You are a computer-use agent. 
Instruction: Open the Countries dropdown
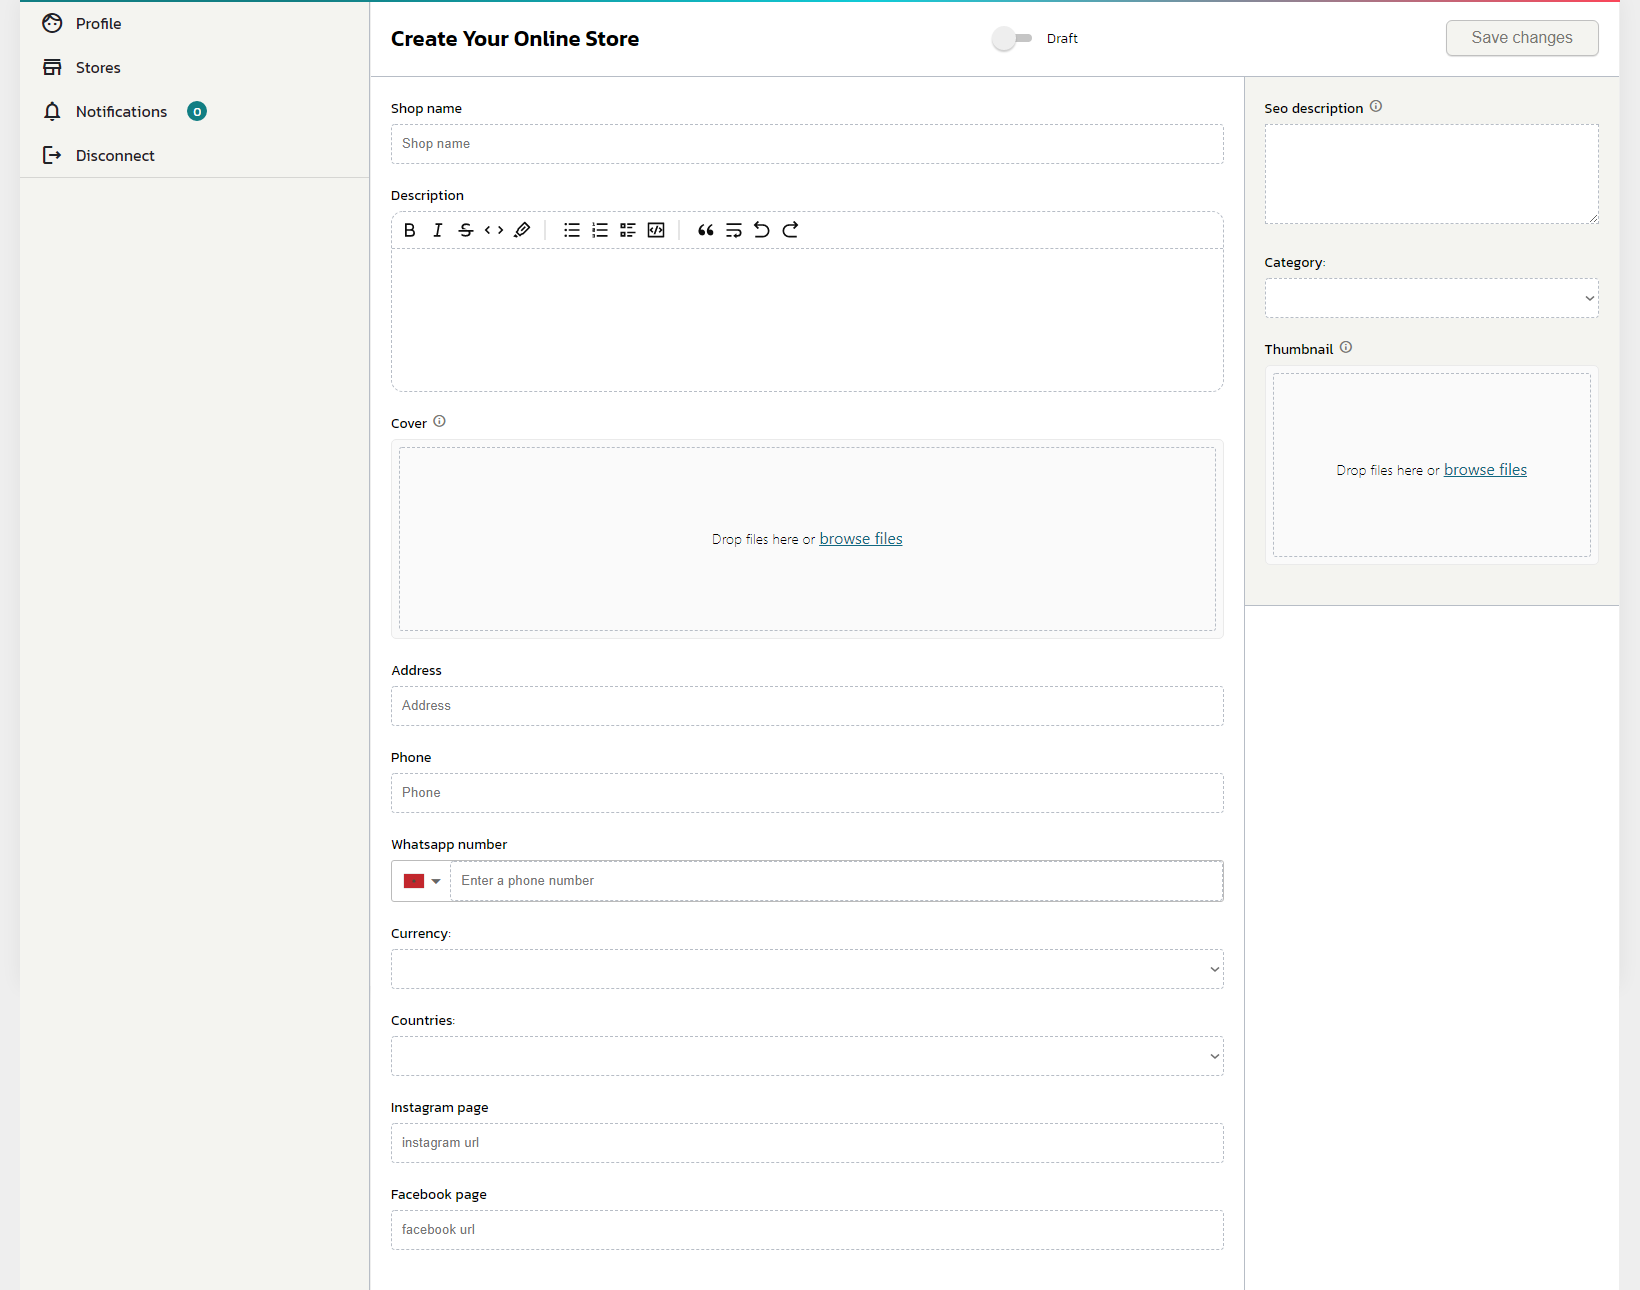point(807,1056)
